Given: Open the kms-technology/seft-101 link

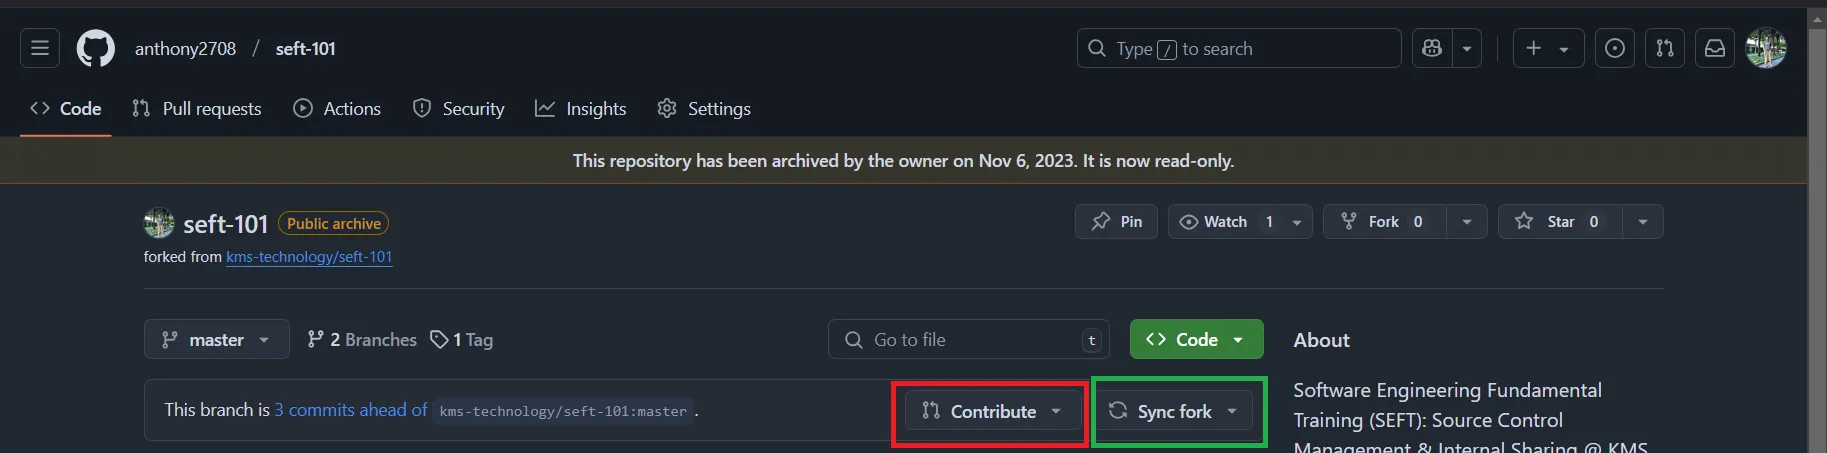Looking at the screenshot, I should pyautogui.click(x=309, y=257).
